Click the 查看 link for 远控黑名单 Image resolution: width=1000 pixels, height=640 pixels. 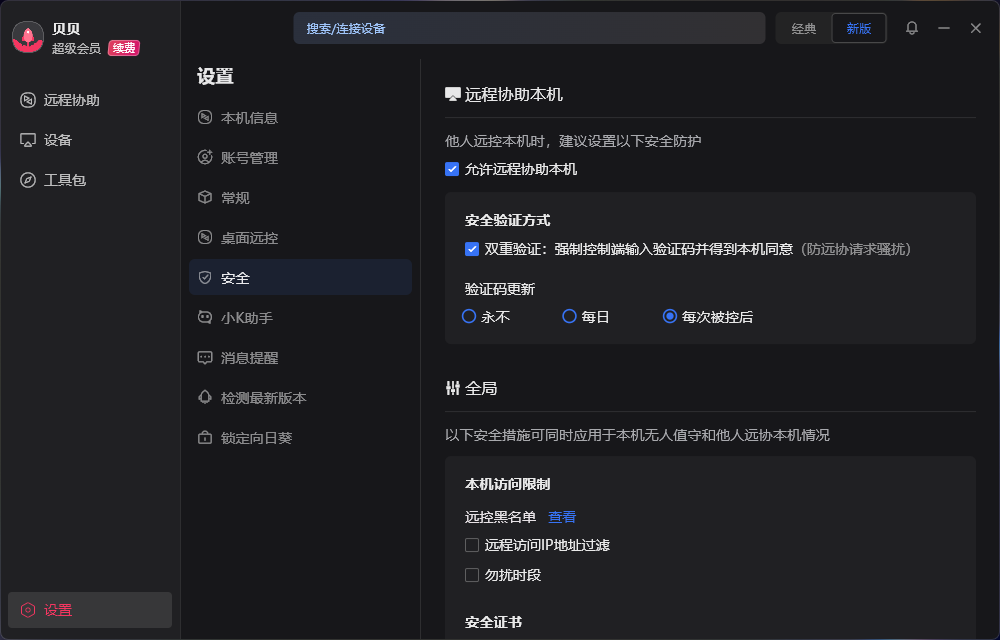(562, 517)
